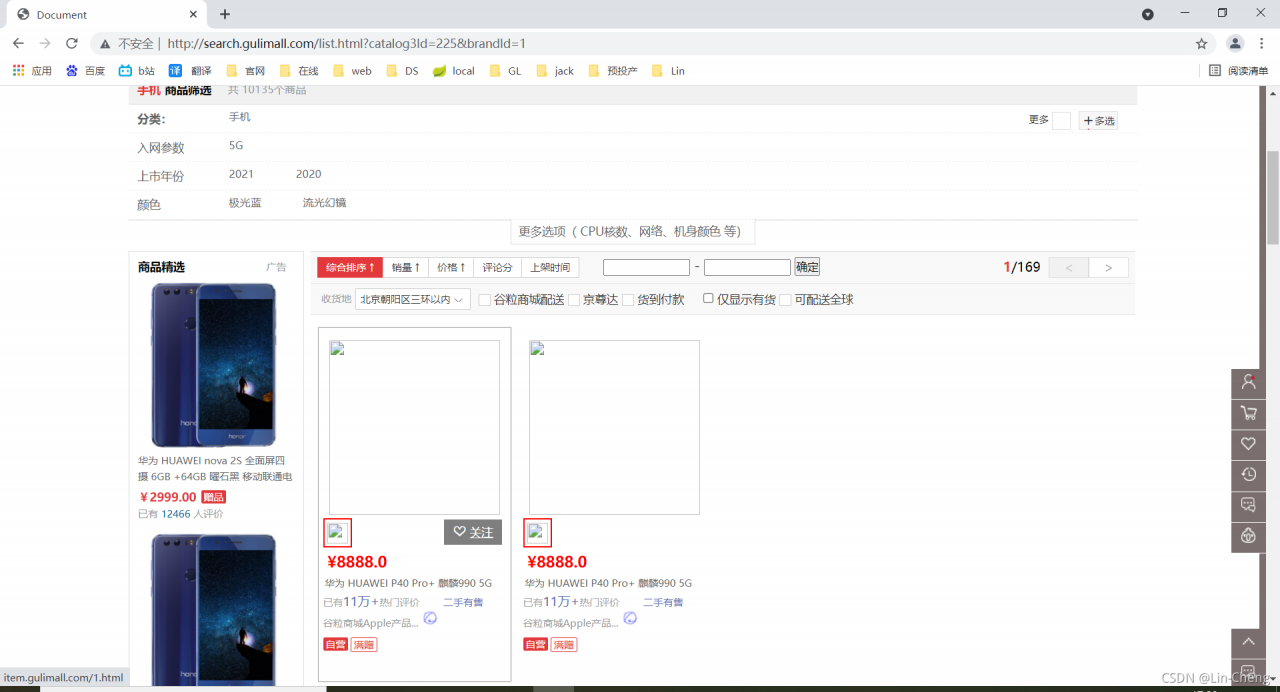Bookmark this page with the star icon

click(x=1201, y=43)
